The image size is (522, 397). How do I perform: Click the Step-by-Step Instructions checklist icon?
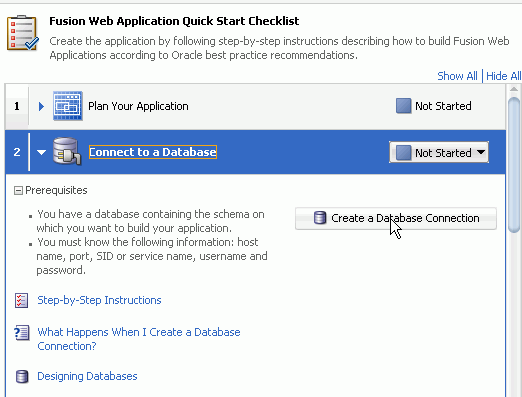[22, 300]
